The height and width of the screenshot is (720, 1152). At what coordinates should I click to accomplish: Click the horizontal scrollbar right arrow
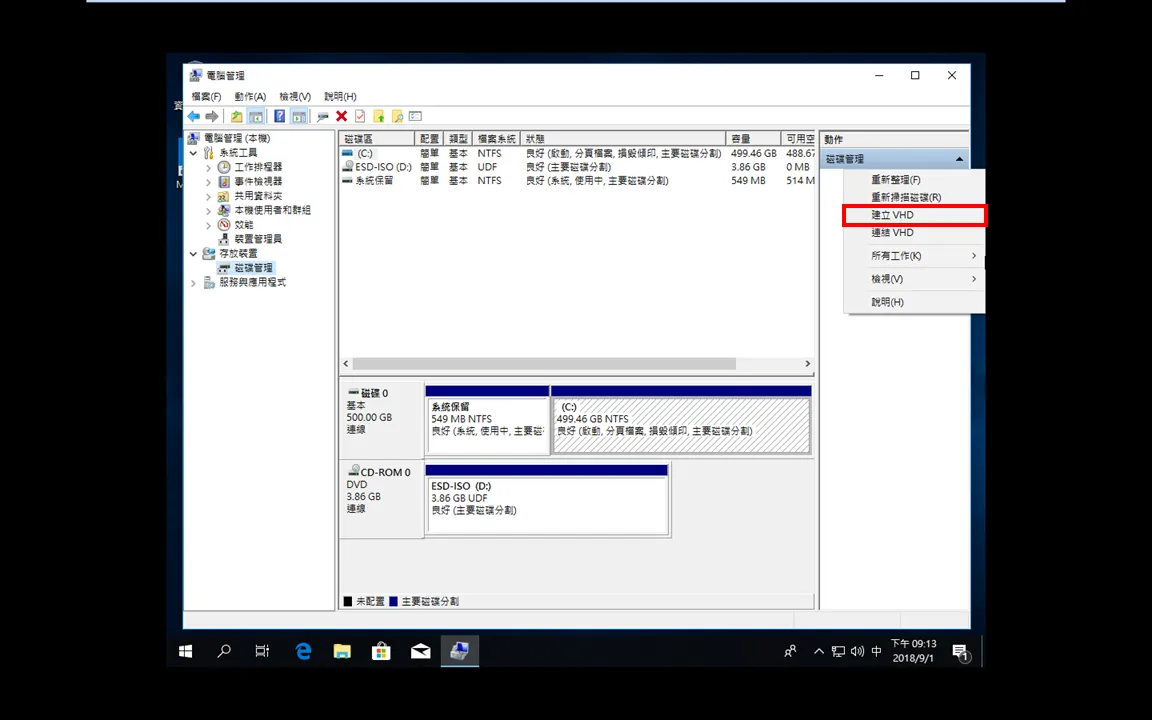pyautogui.click(x=807, y=364)
